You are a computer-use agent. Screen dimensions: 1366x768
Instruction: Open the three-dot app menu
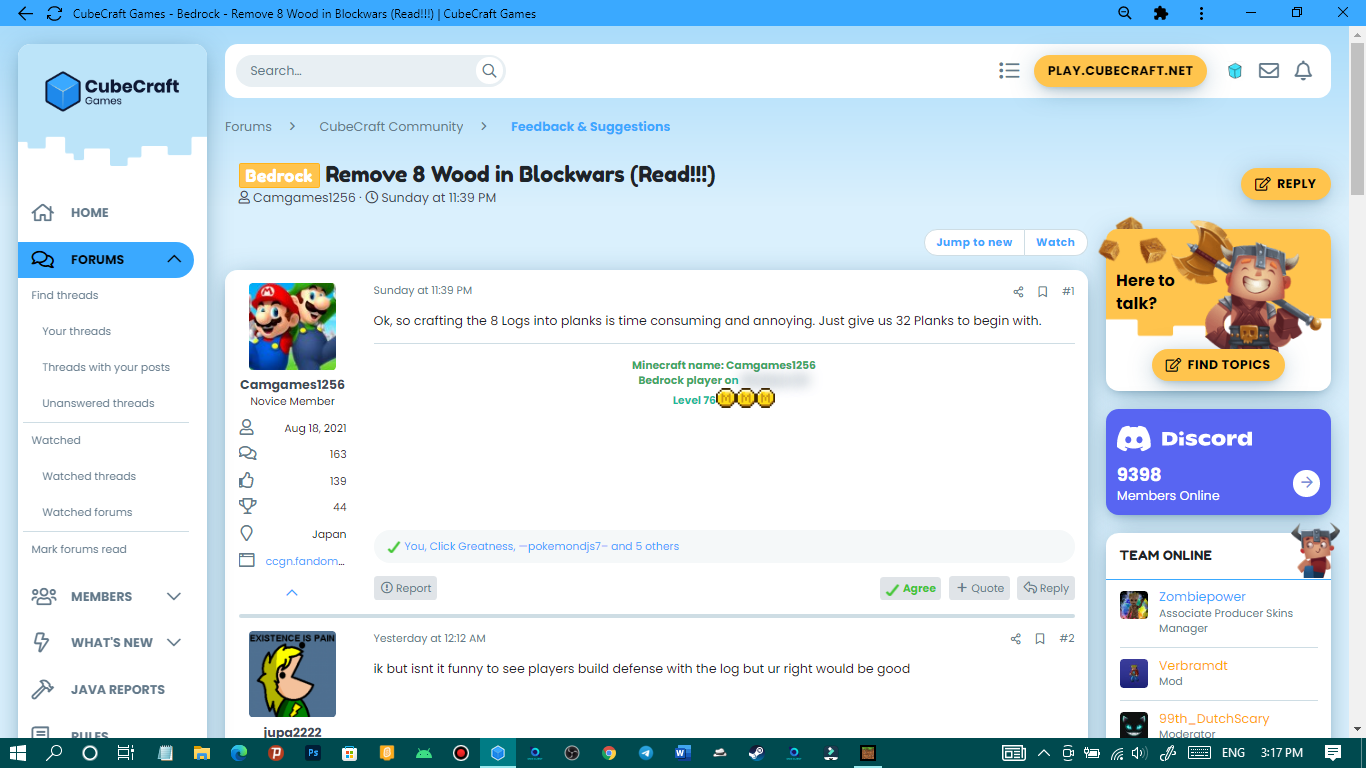(1201, 13)
